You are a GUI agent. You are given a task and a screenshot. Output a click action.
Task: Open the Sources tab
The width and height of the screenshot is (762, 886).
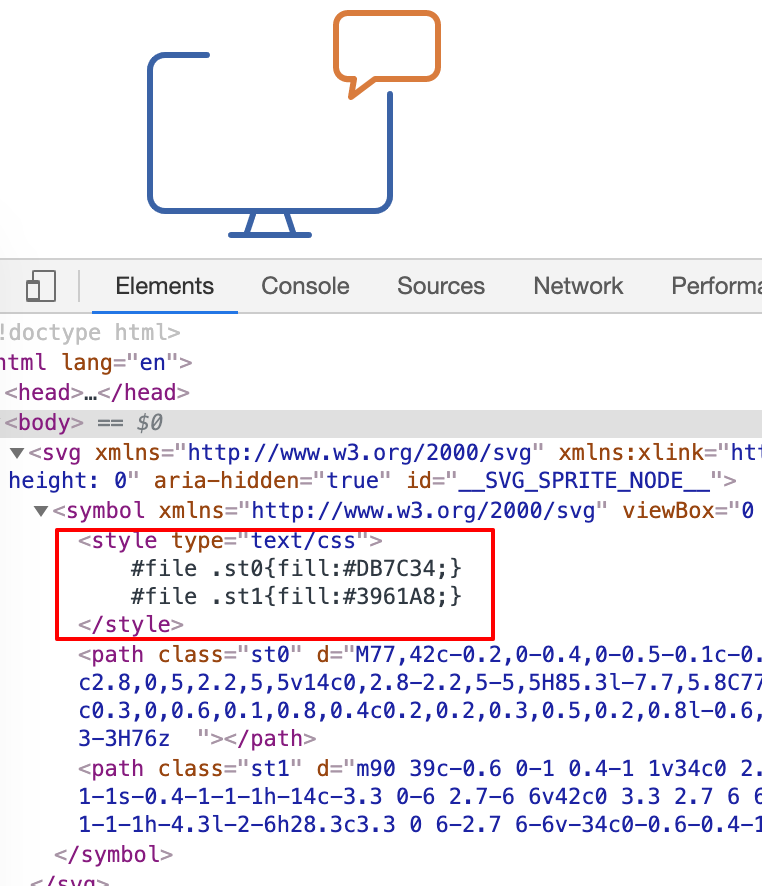click(x=441, y=286)
